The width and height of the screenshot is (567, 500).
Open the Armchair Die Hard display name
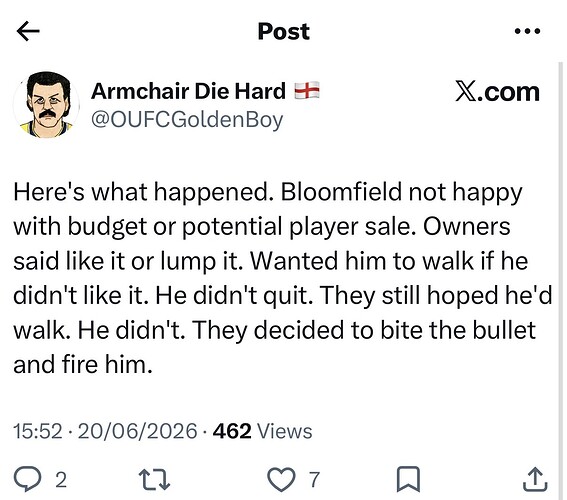(188, 91)
